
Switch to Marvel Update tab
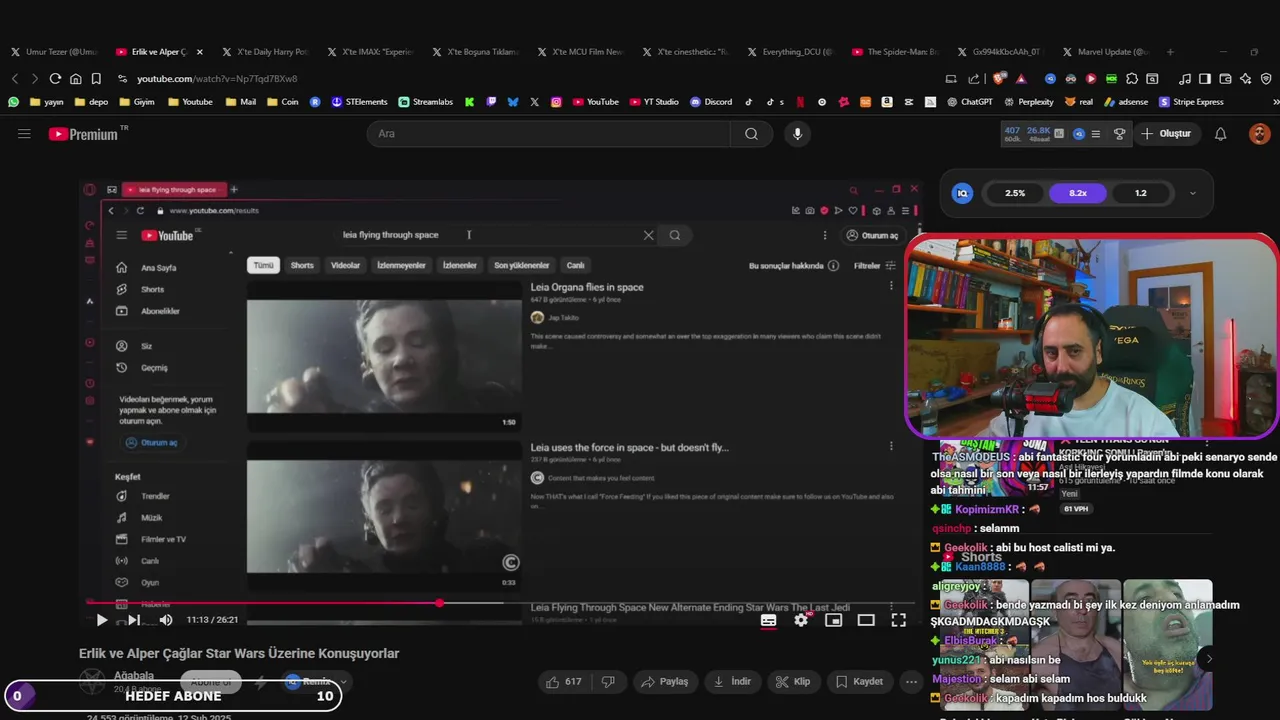[1106, 52]
